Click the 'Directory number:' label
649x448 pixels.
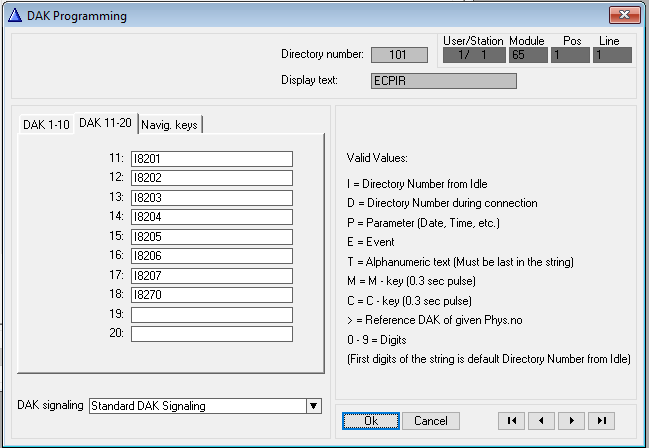tap(322, 54)
